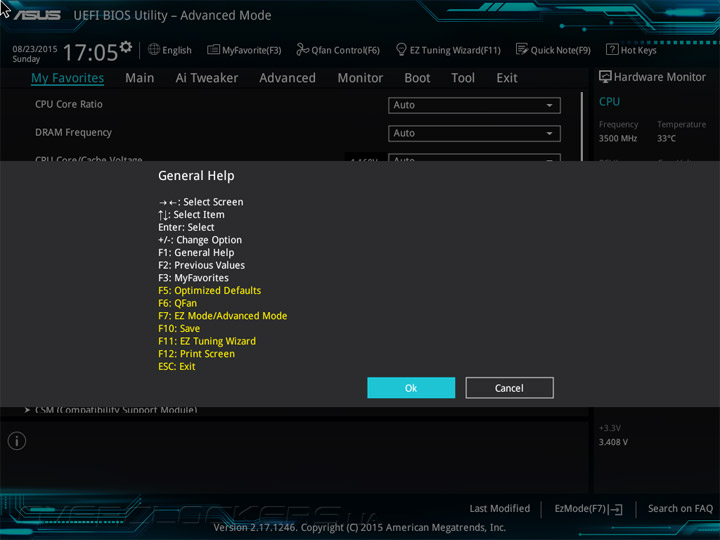
Task: Switch to EzMode(F7)
Action: coord(588,509)
